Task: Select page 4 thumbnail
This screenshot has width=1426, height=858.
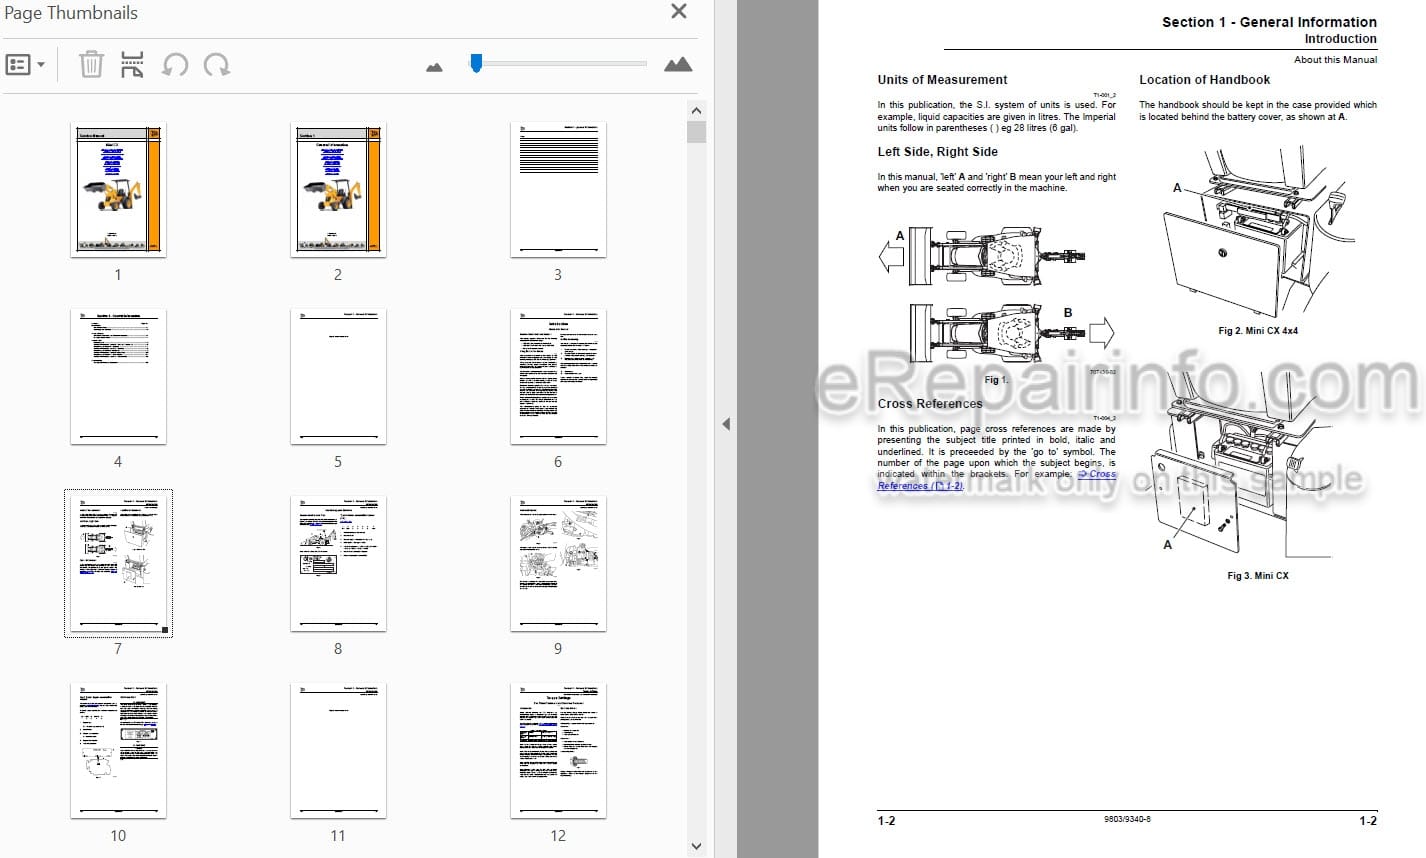Action: (118, 376)
